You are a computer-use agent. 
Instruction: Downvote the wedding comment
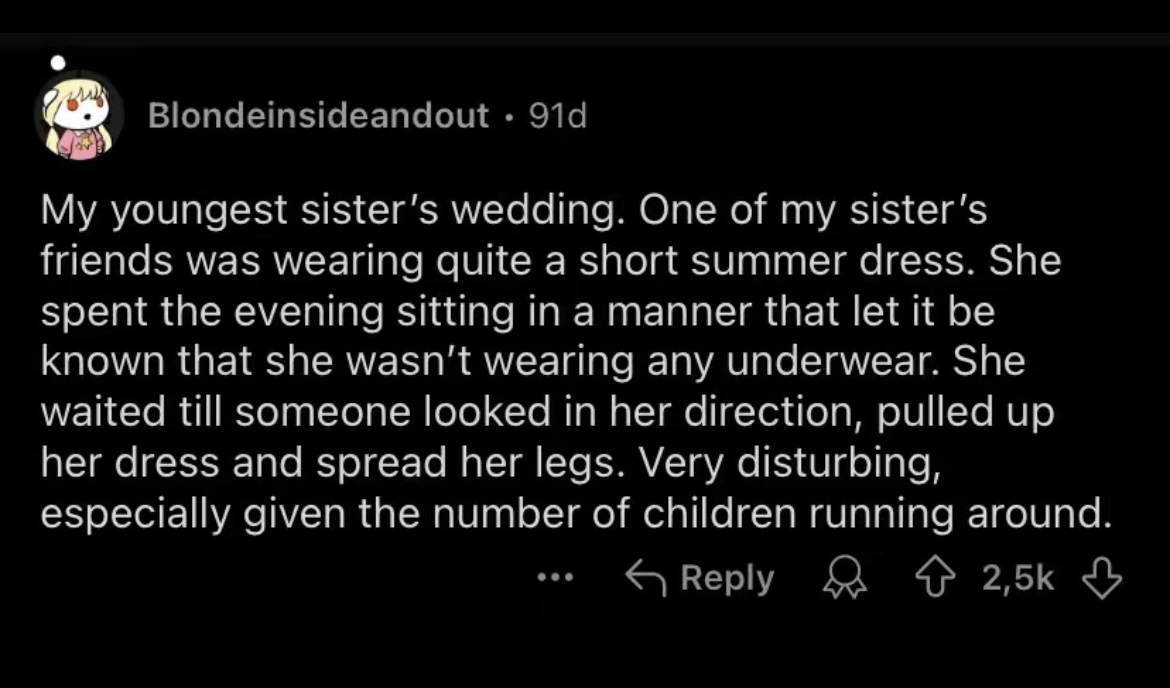(x=1101, y=578)
